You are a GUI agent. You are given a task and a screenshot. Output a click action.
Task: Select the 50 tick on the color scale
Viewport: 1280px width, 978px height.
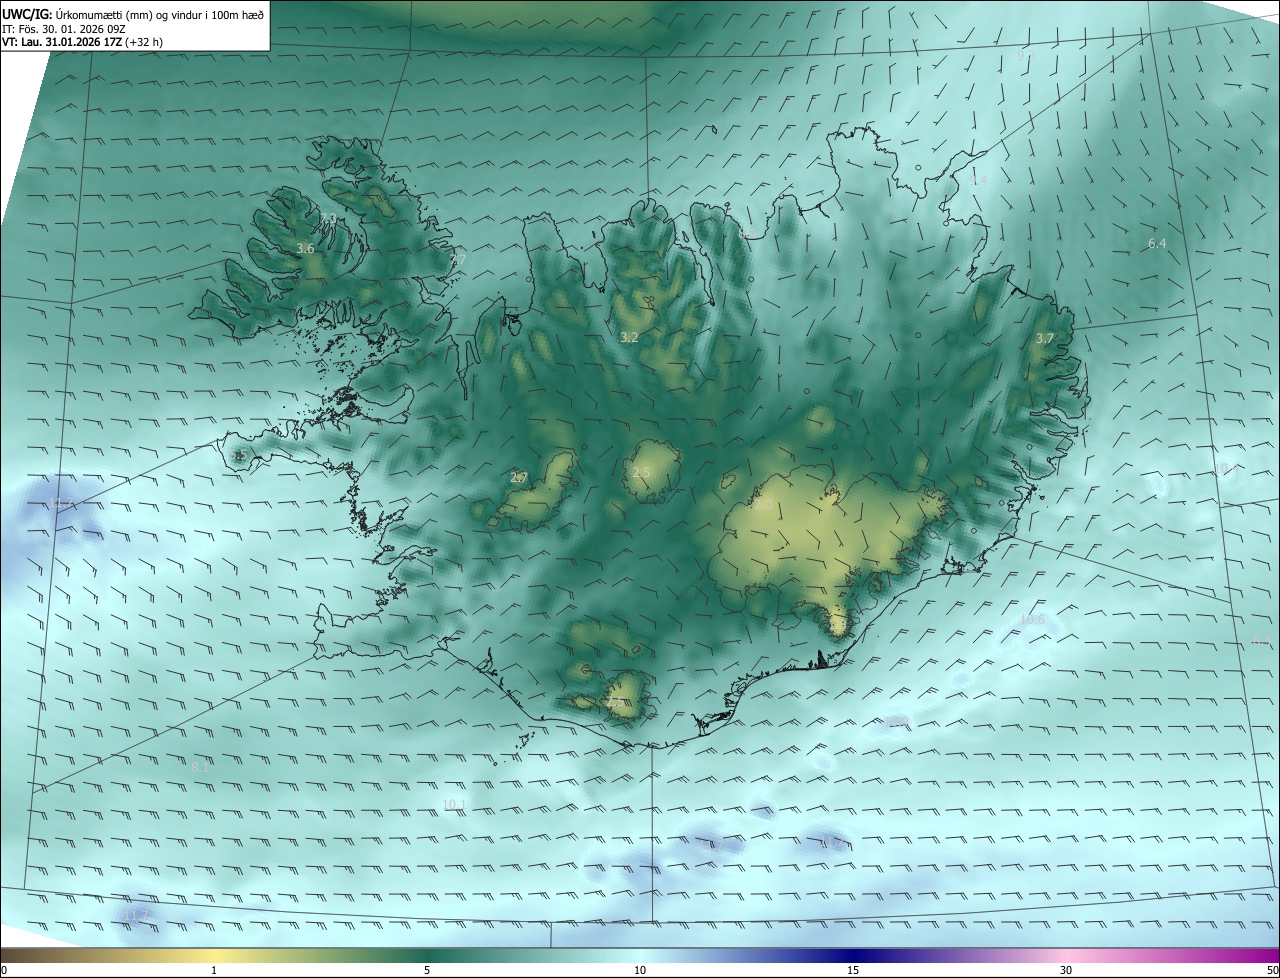point(1272,971)
